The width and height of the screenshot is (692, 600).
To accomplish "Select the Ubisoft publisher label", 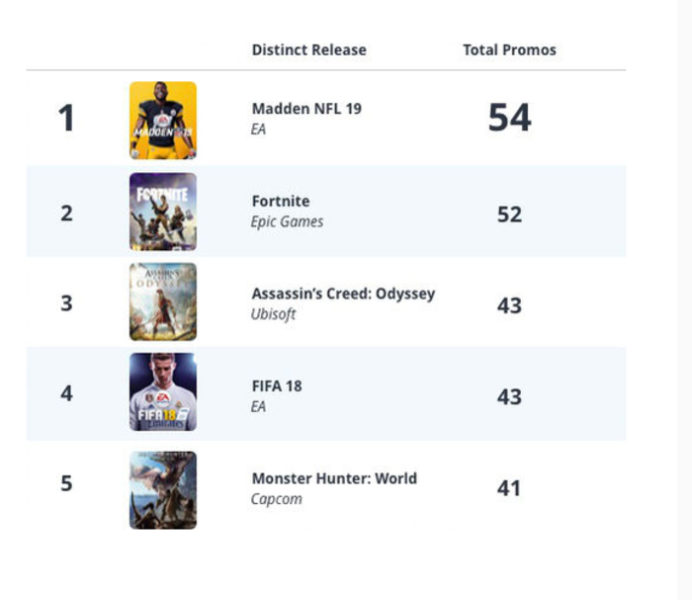I will point(274,315).
